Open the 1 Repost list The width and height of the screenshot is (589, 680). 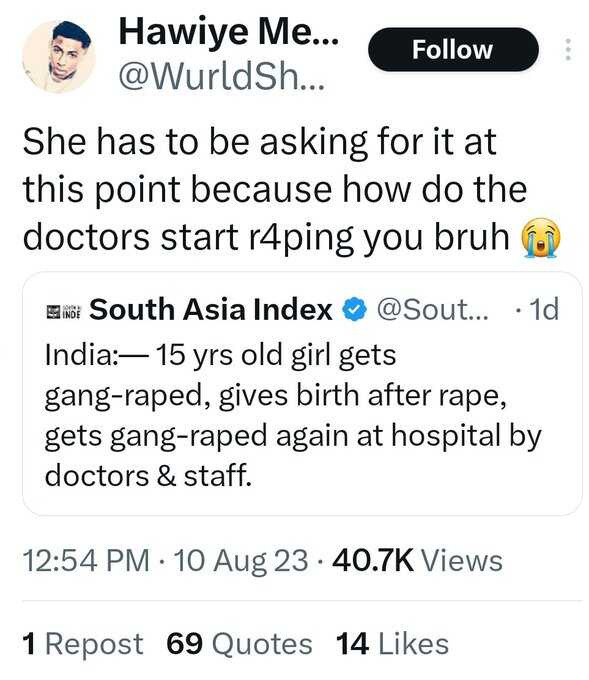pos(83,644)
